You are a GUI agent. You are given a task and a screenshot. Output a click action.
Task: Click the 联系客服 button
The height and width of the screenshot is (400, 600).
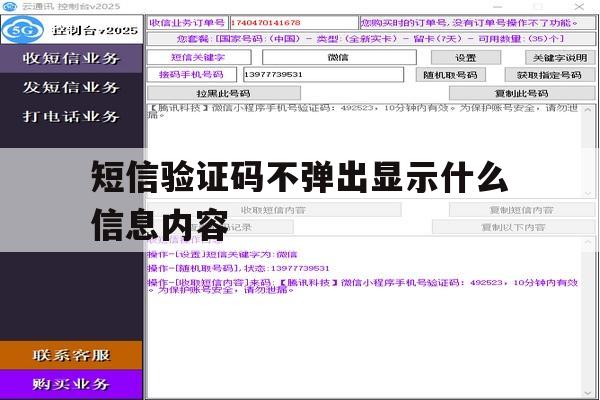click(71, 355)
